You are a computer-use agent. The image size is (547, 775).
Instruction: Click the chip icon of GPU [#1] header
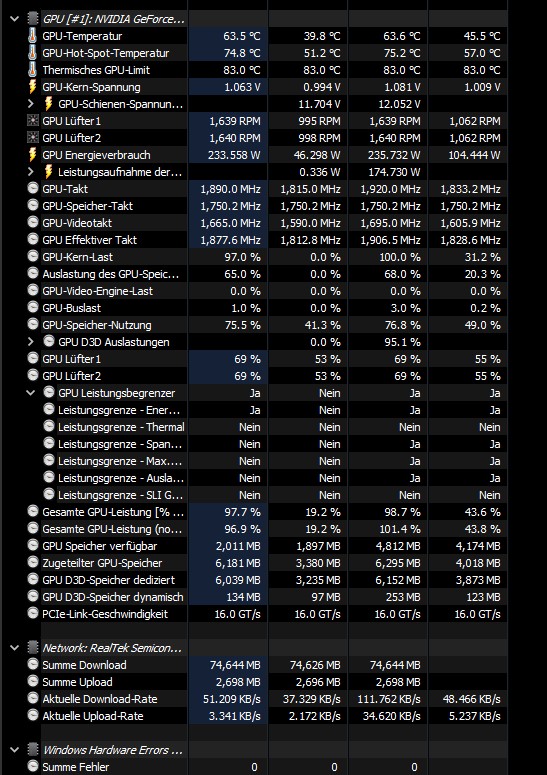coord(33,19)
